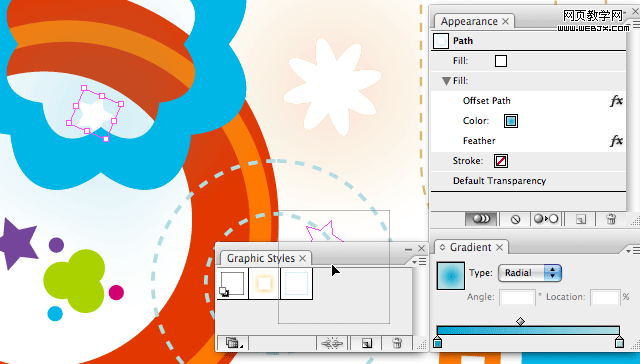Click the Feather effect entry
This screenshot has width=640, height=364.
479,141
